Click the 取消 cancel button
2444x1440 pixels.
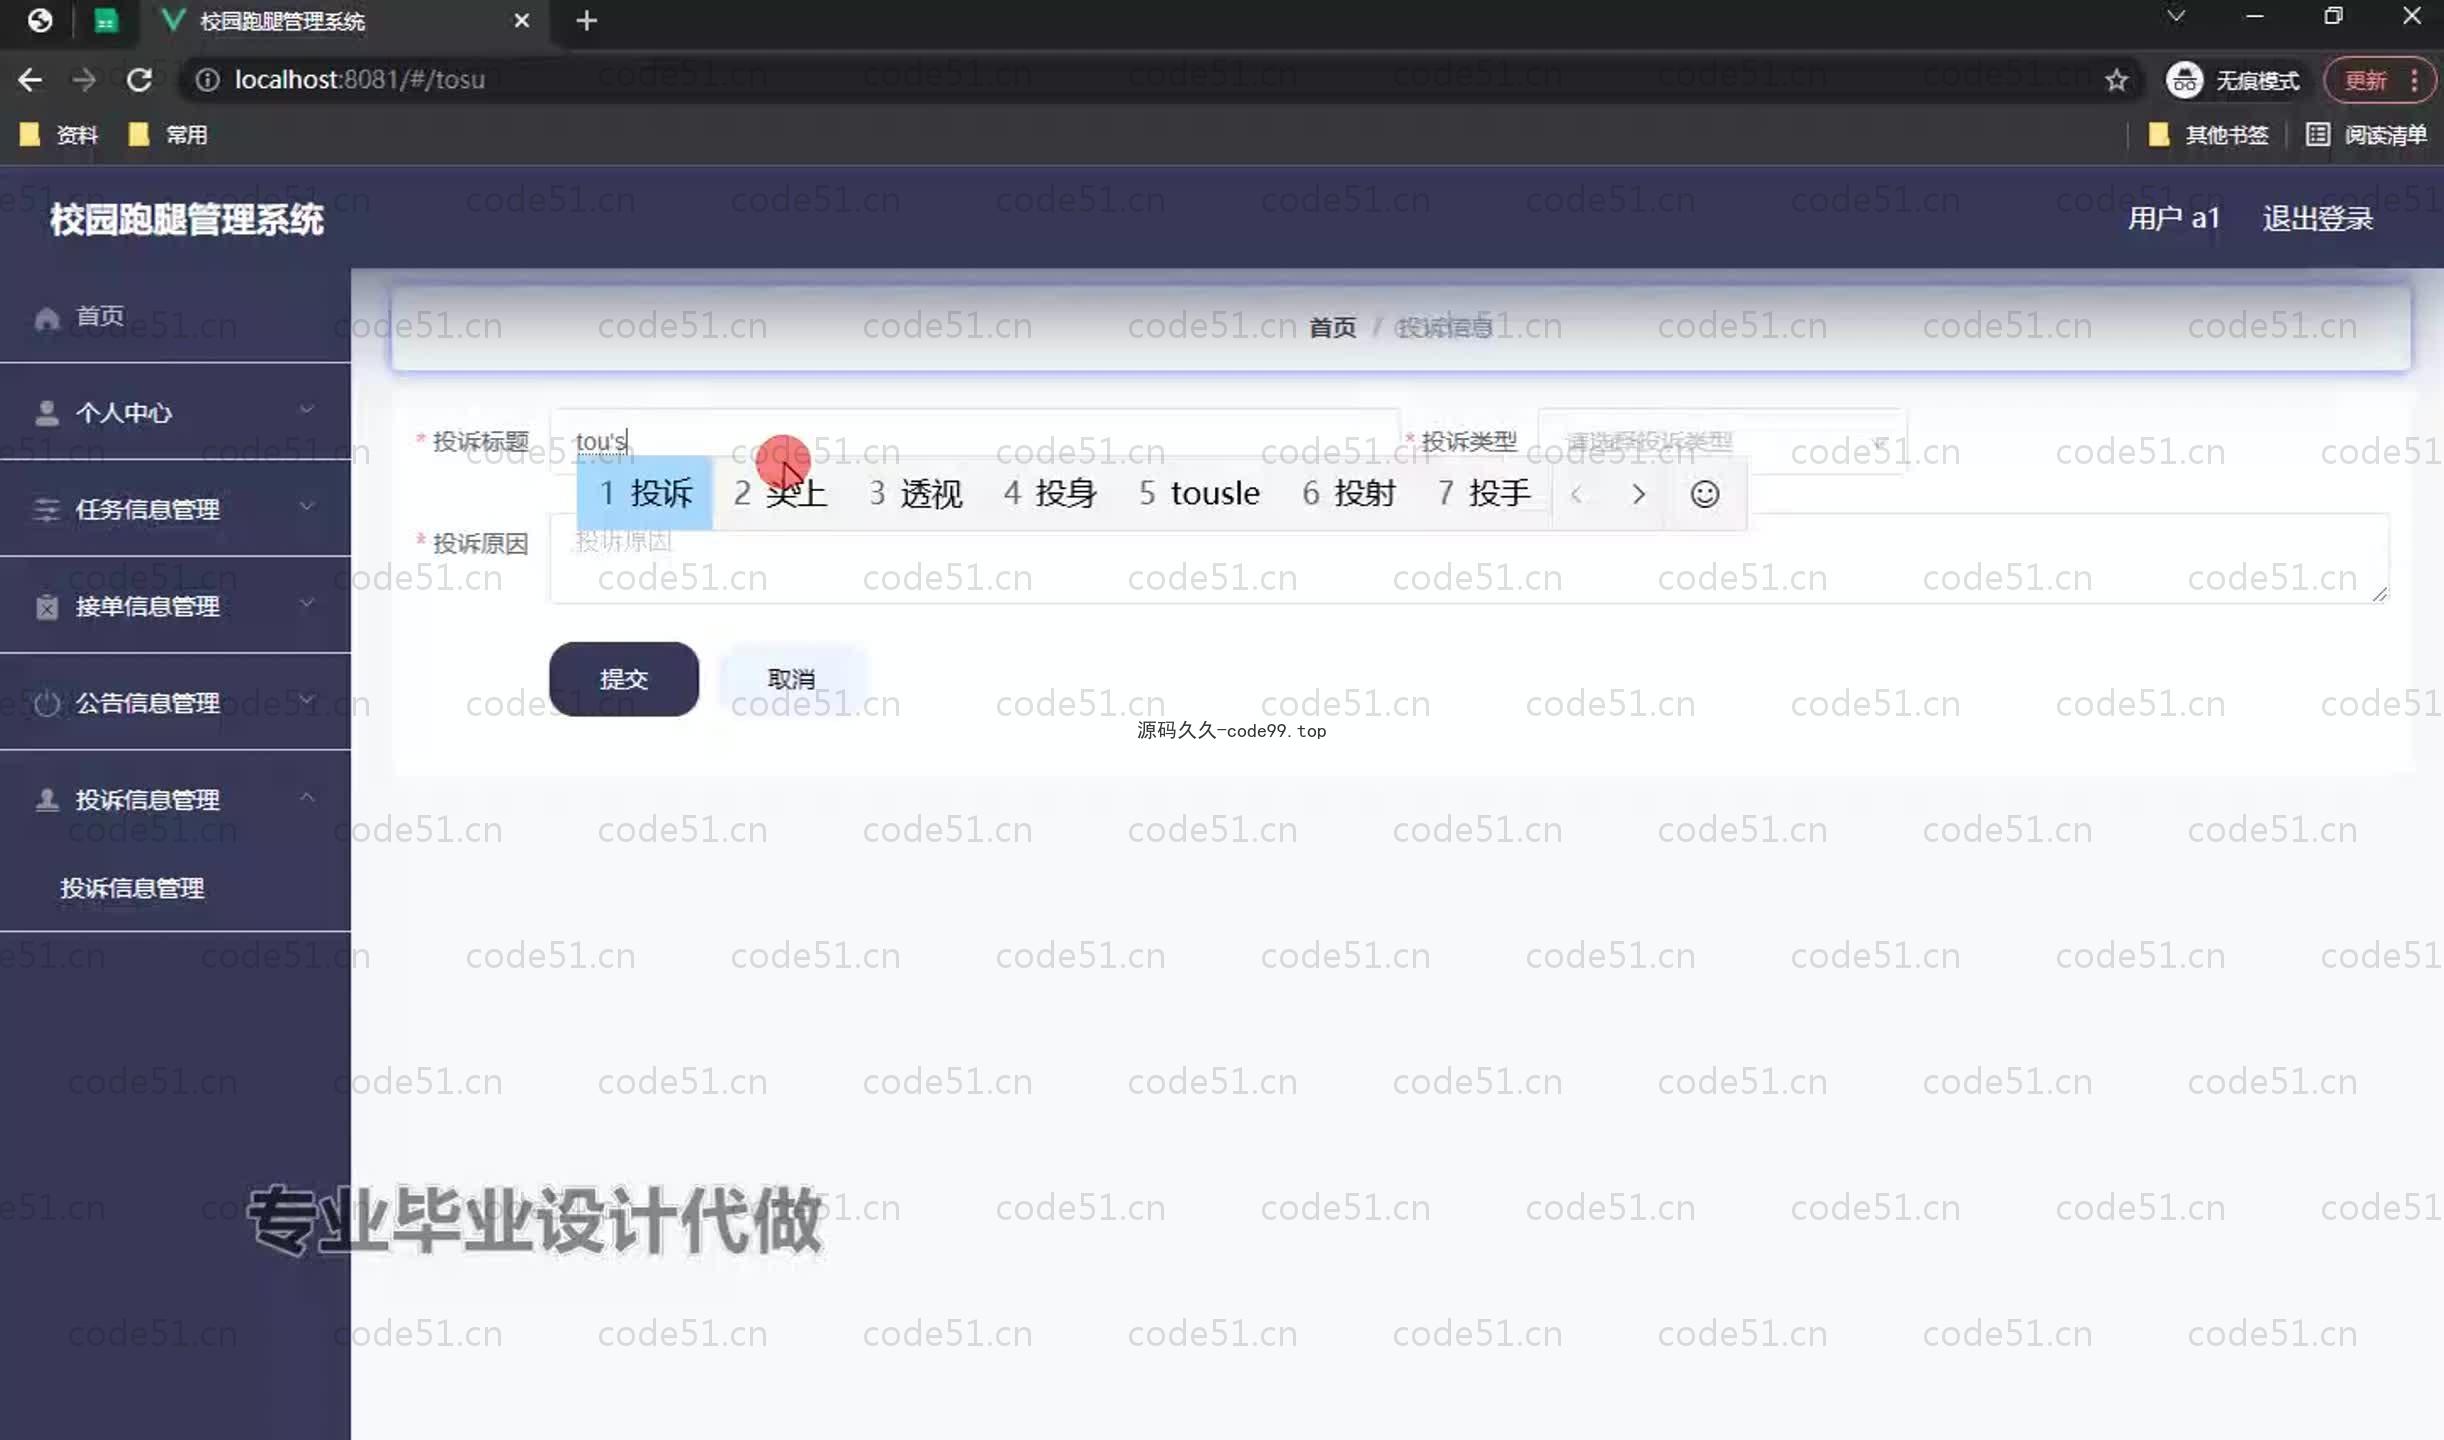click(x=791, y=679)
